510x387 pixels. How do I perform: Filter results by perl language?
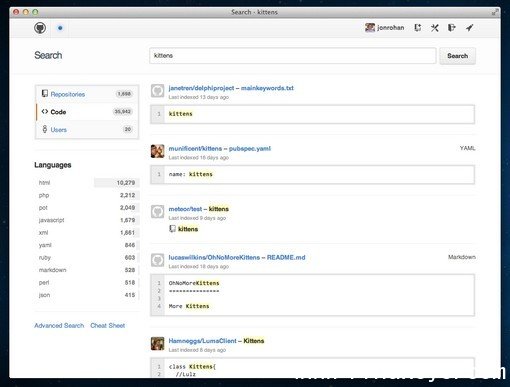click(x=87, y=283)
